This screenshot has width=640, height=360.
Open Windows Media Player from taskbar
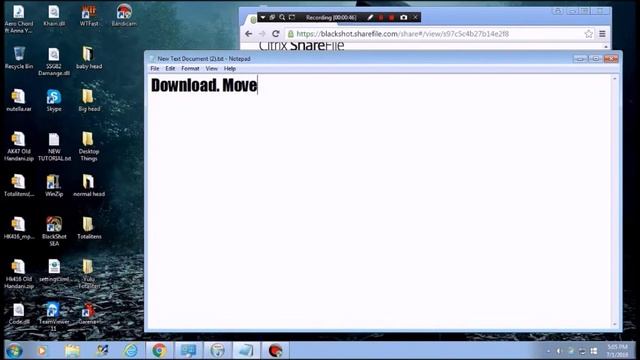point(42,351)
